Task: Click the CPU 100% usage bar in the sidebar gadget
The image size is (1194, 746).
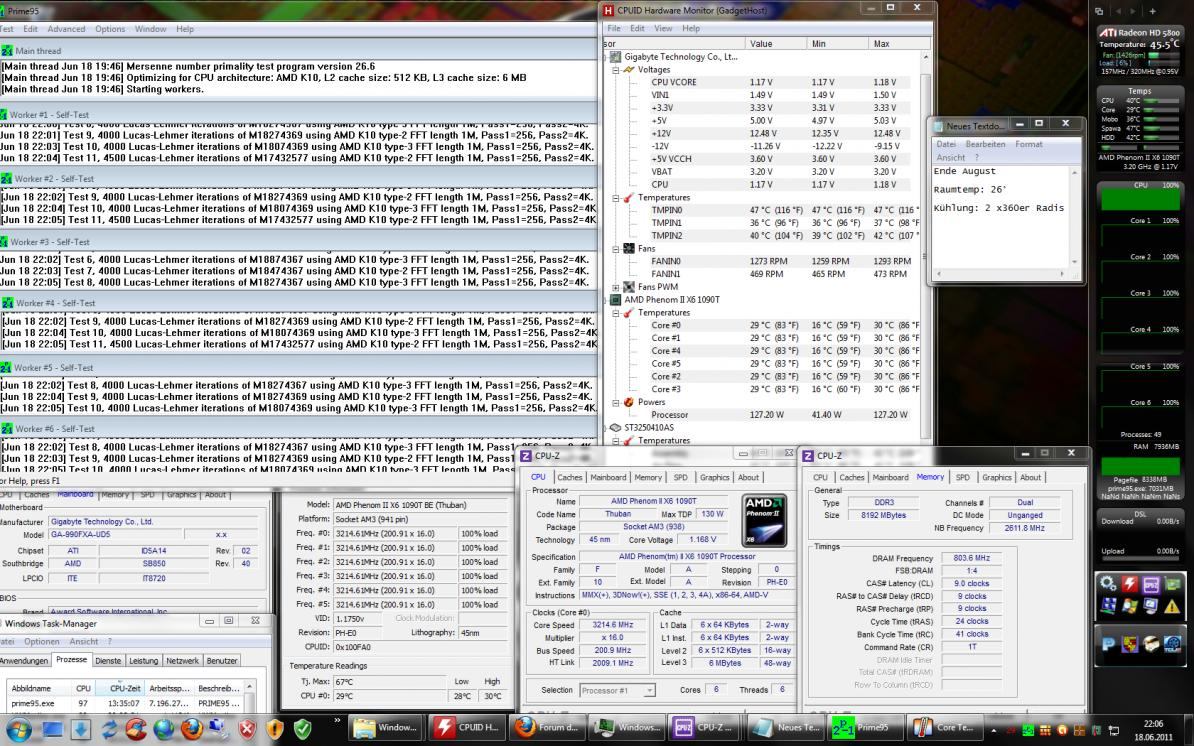Action: coord(1140,199)
